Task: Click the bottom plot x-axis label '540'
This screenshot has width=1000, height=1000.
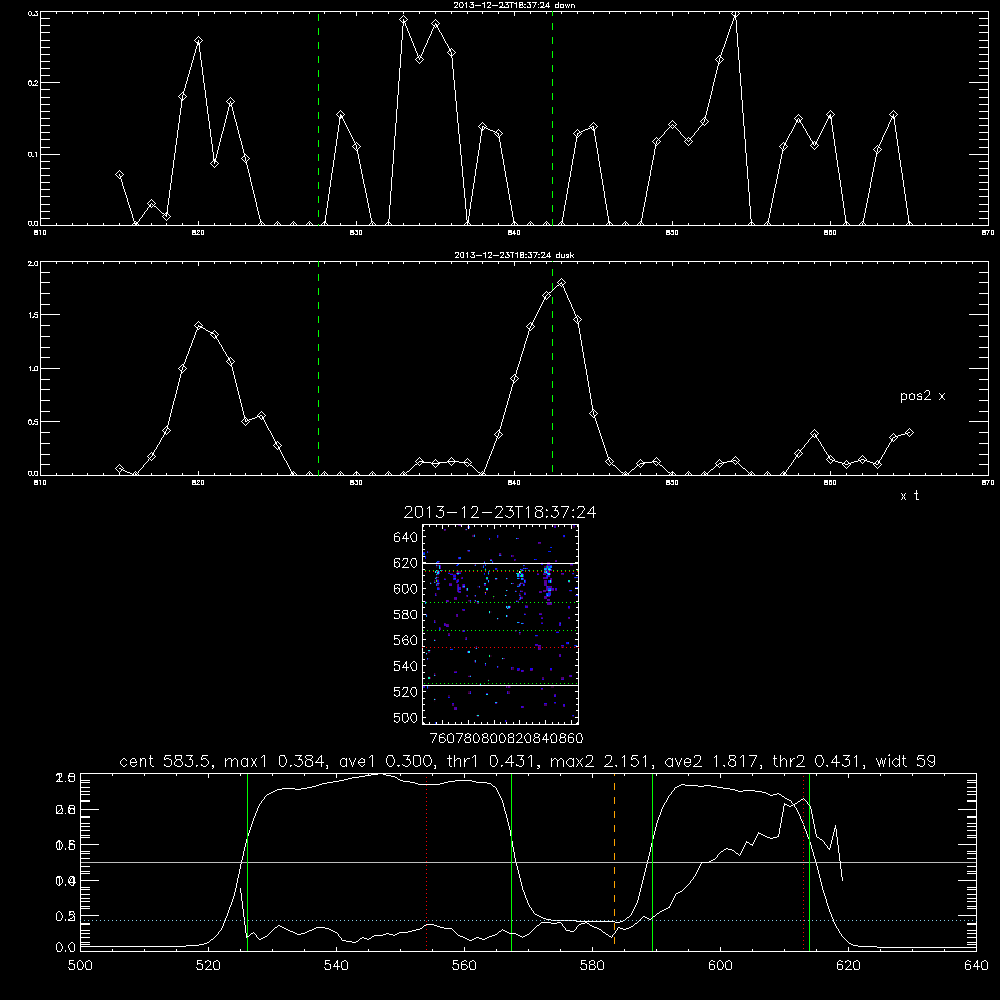Action: [336, 966]
